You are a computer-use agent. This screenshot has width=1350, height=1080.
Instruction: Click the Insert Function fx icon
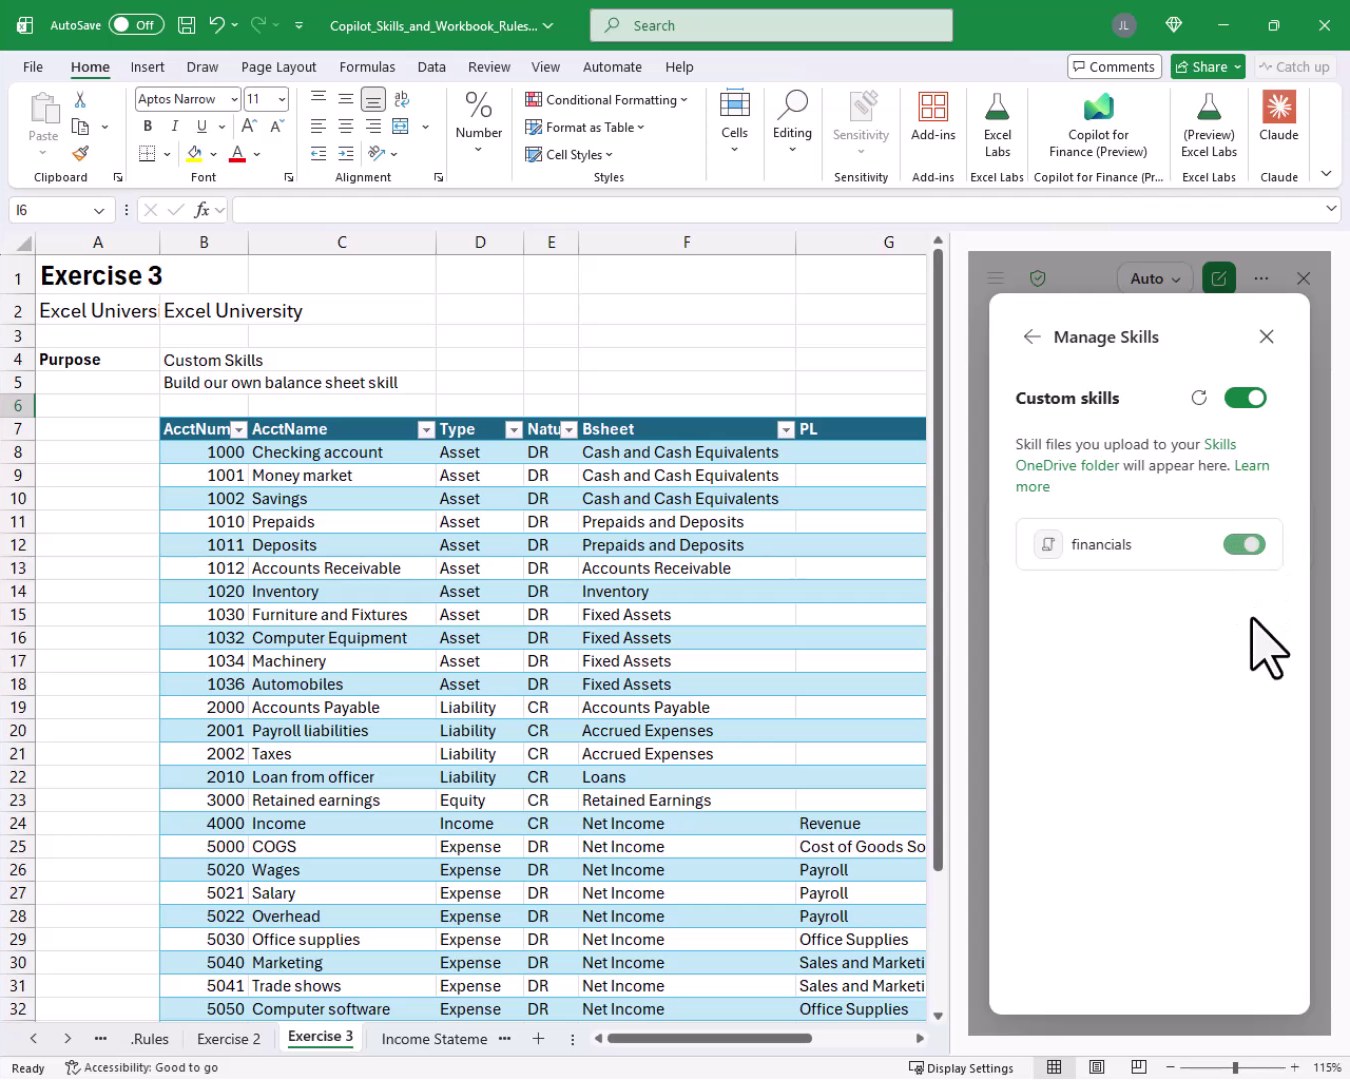click(202, 210)
